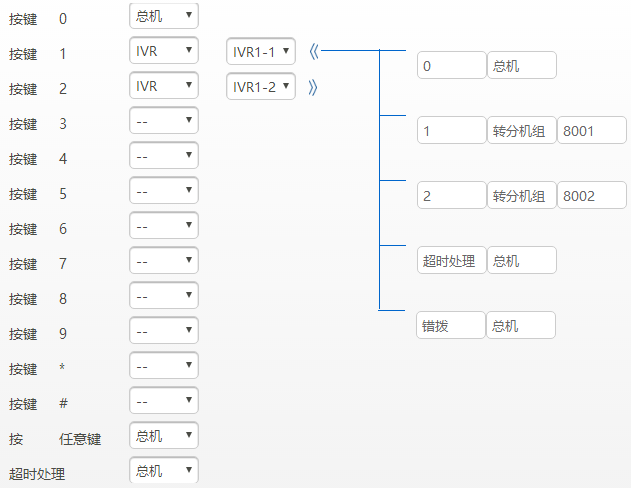Click the 超时处理 field in IVR tree
This screenshot has width=631, height=488.
tap(451, 261)
